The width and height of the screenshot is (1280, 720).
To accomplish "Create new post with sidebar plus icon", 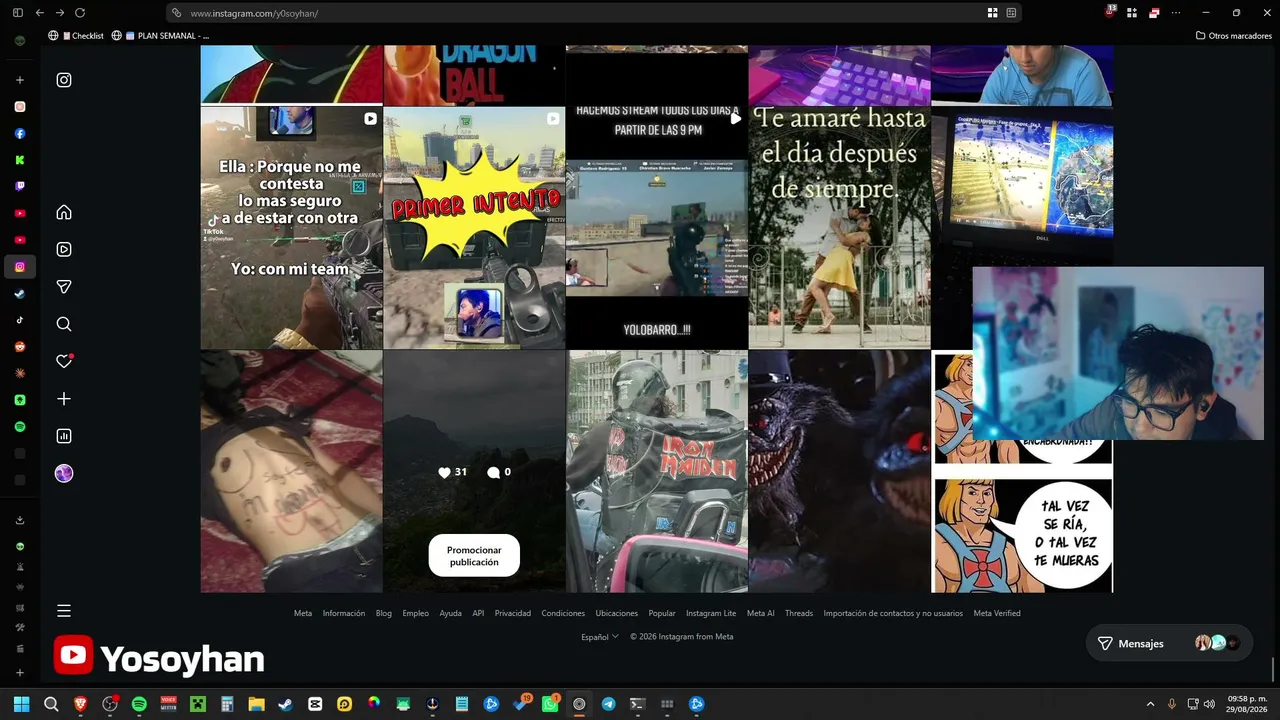I will [x=64, y=399].
